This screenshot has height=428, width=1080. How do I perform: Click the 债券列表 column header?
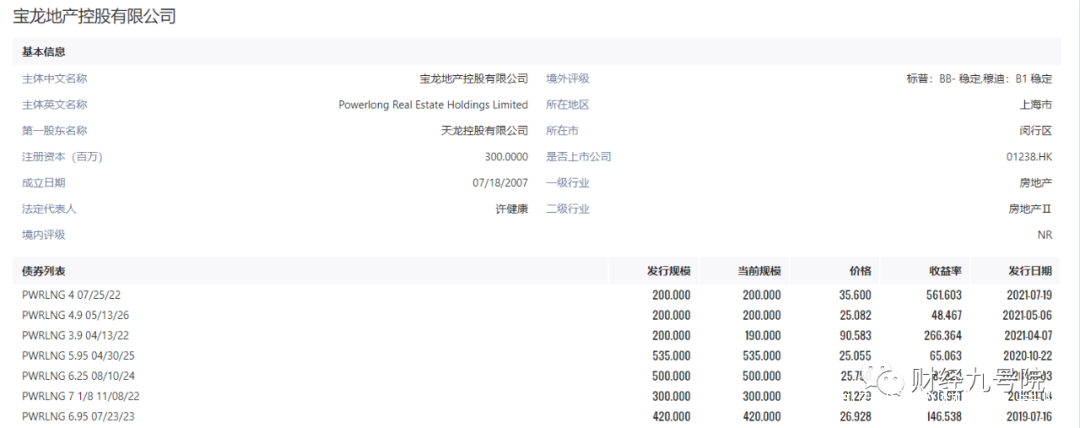point(44,271)
